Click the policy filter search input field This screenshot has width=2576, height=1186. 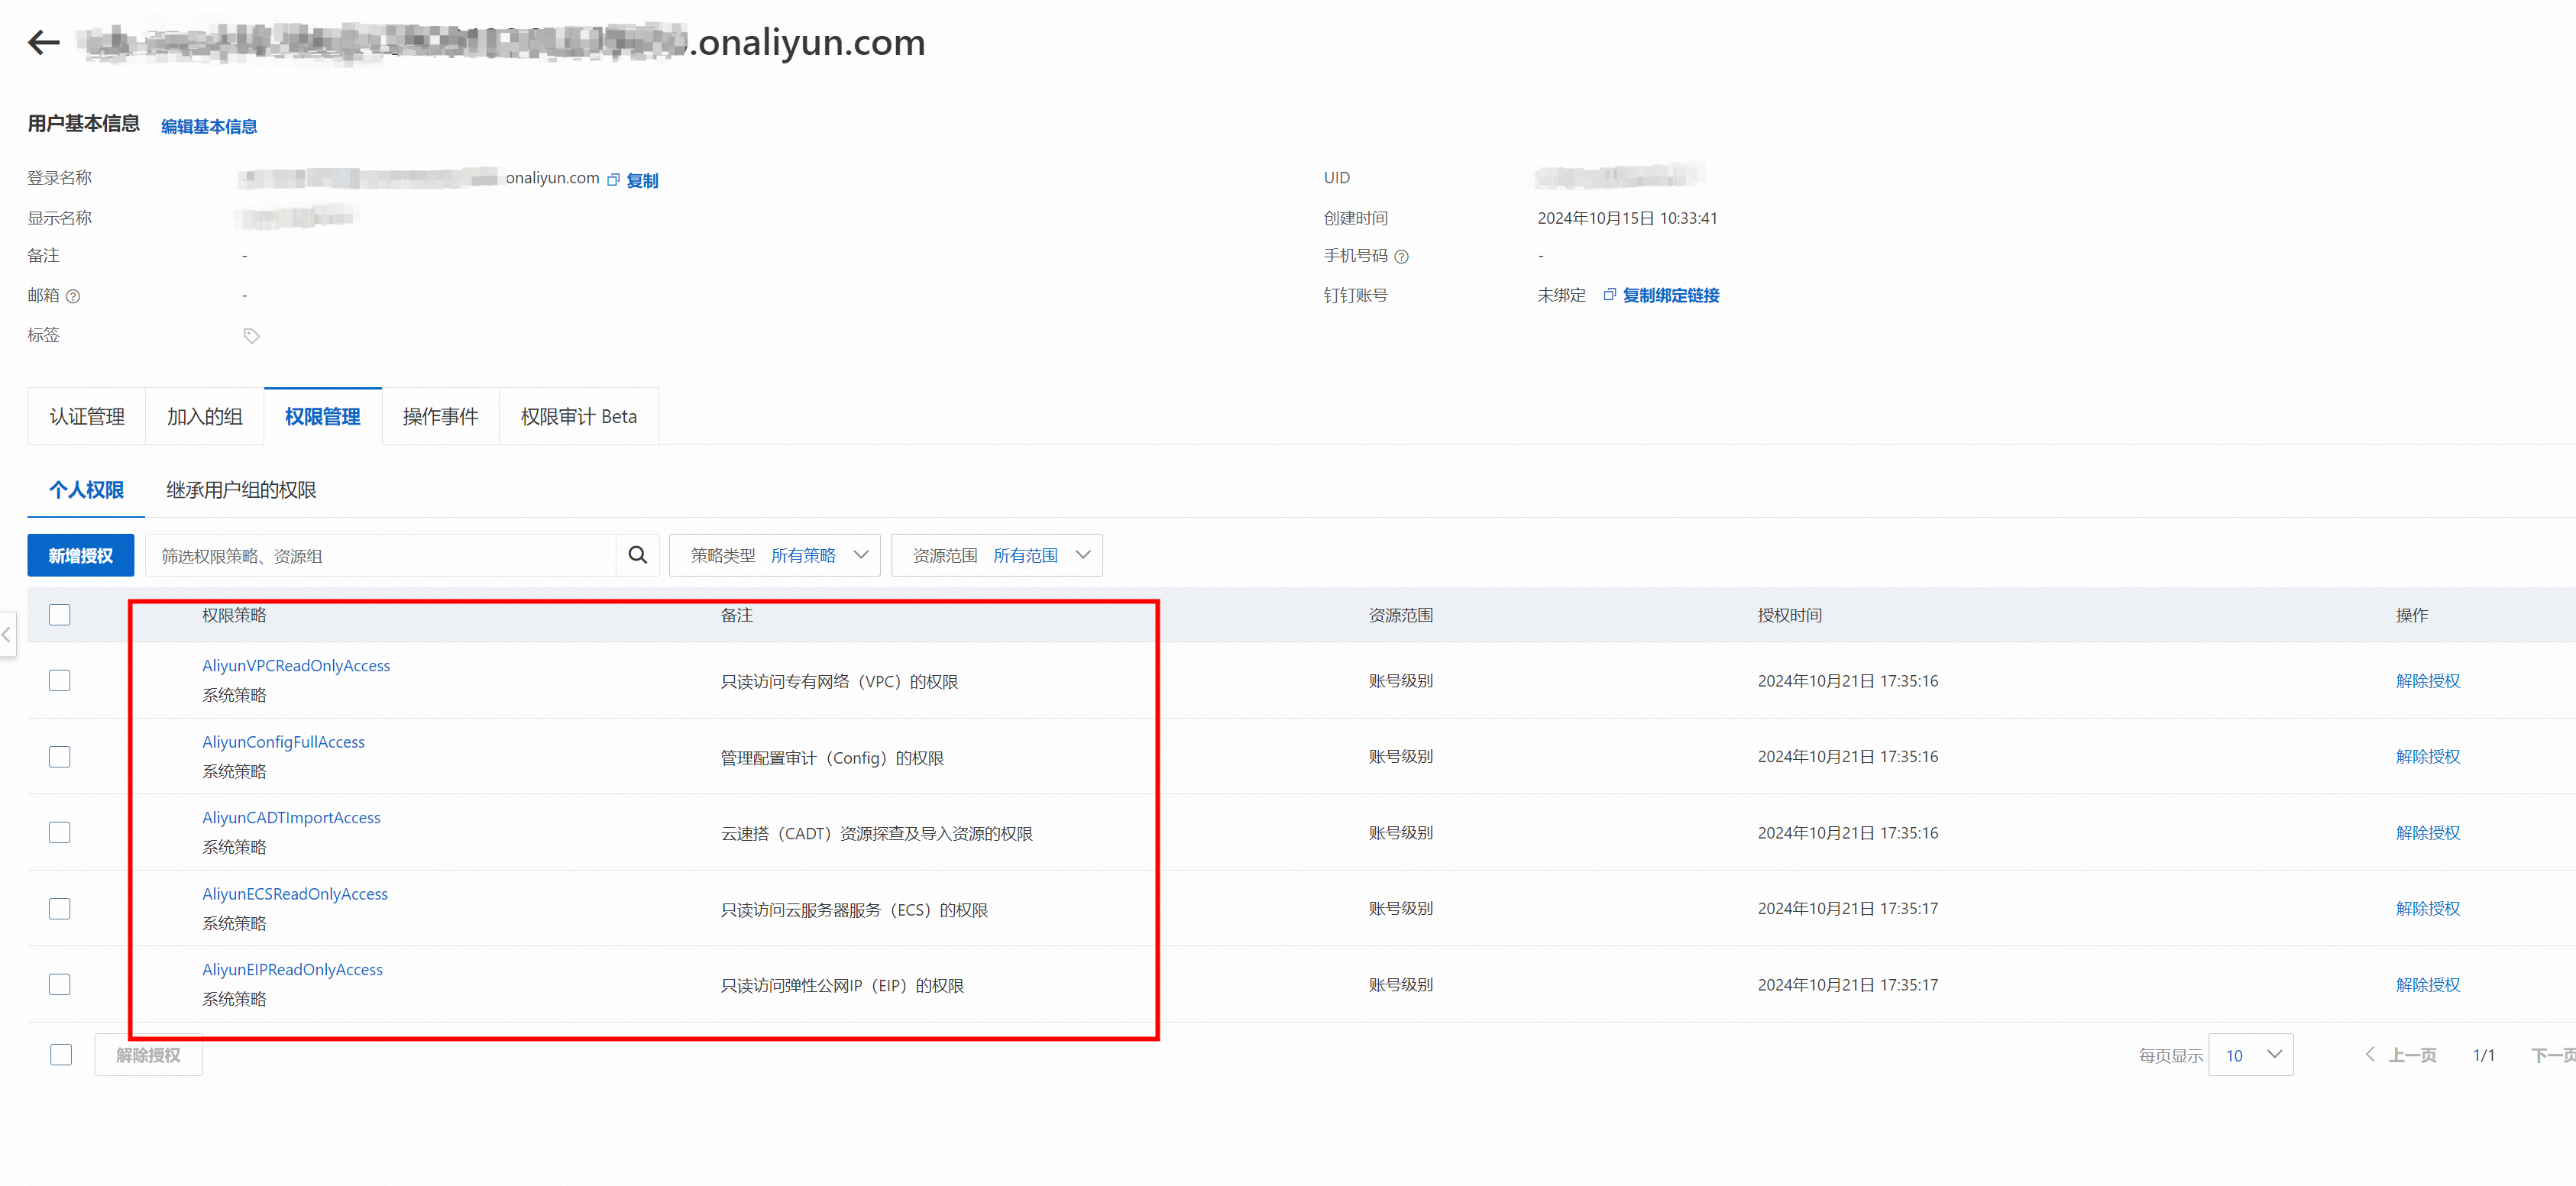coord(380,555)
